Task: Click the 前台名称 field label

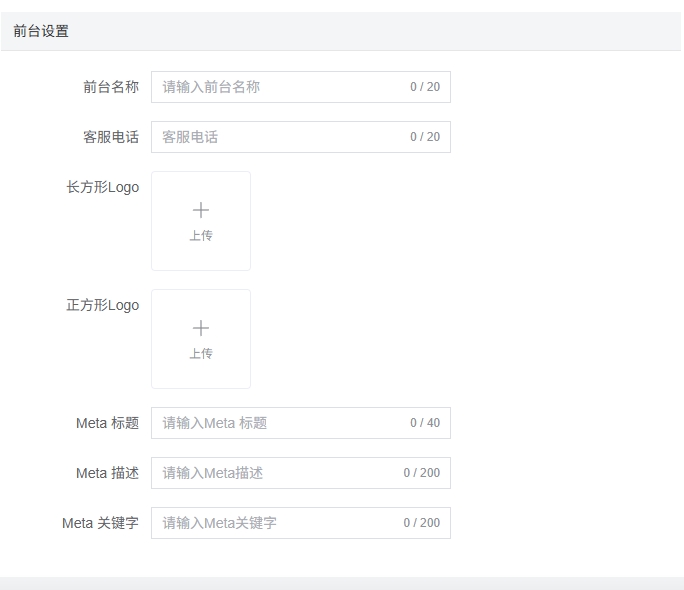Action: 111,87
